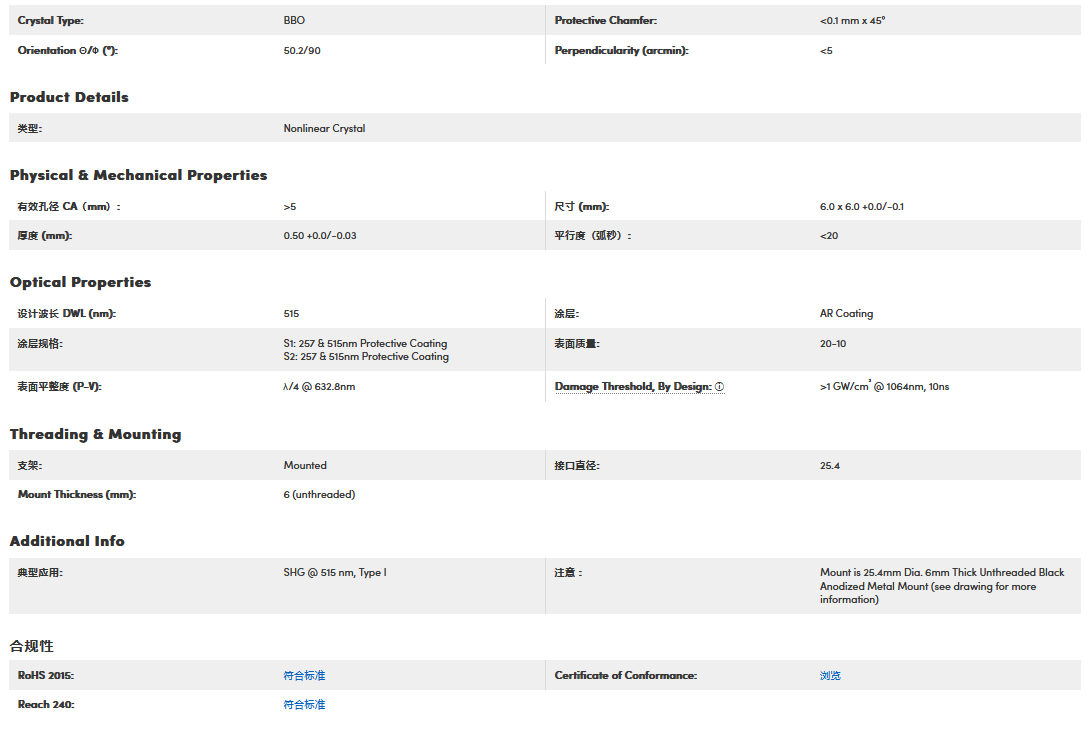Click the BBO crystal type value
This screenshot has width=1089, height=734.
294,21
